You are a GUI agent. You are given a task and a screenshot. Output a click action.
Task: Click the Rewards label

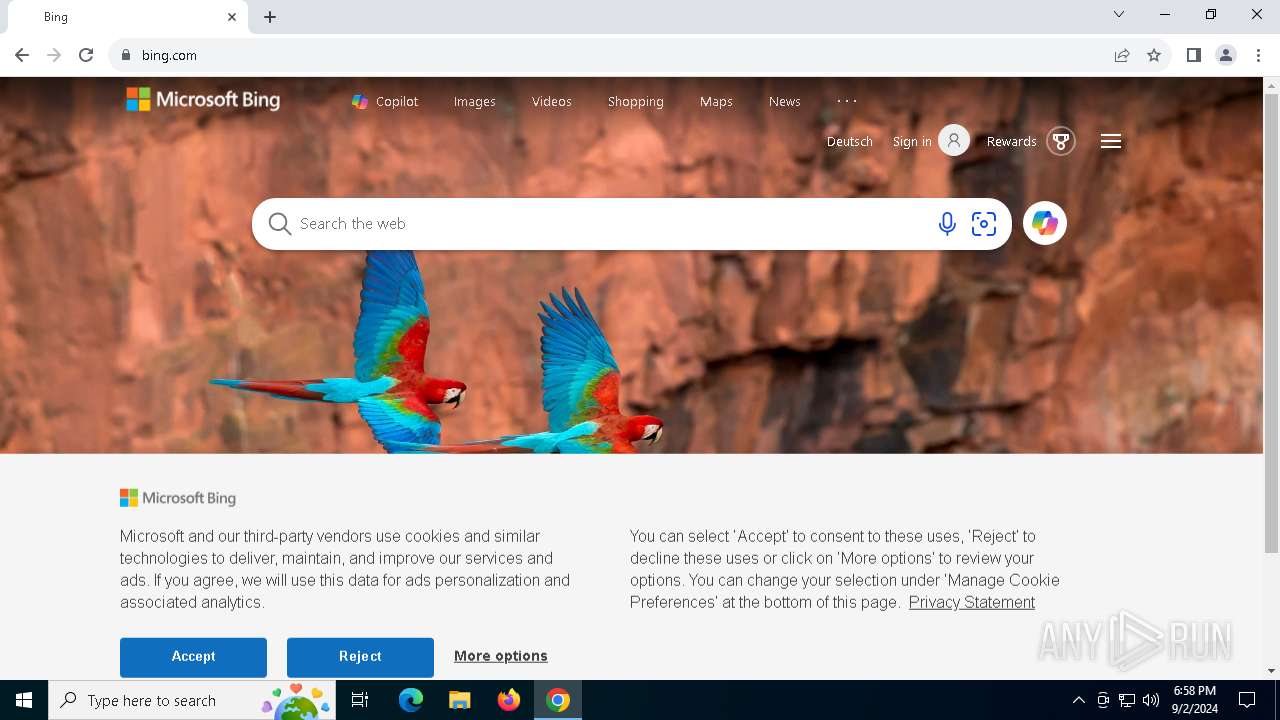[x=1011, y=141]
